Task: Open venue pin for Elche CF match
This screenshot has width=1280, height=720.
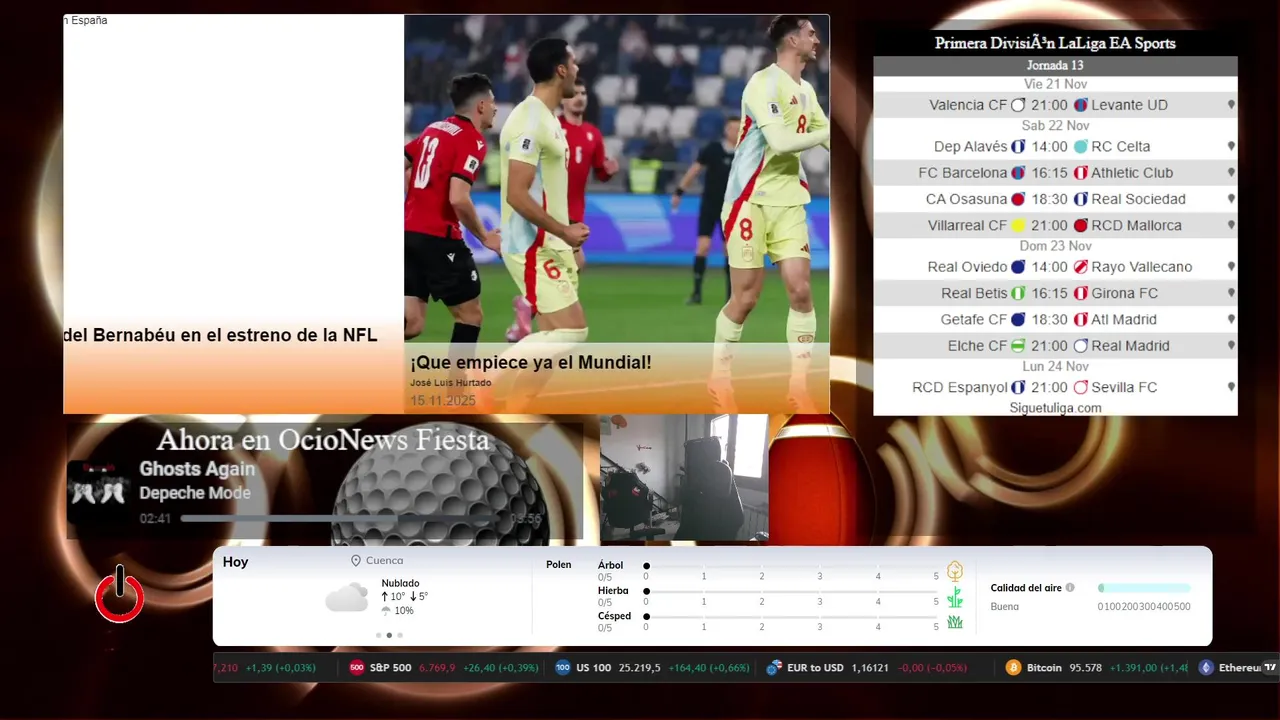Action: 1231,346
